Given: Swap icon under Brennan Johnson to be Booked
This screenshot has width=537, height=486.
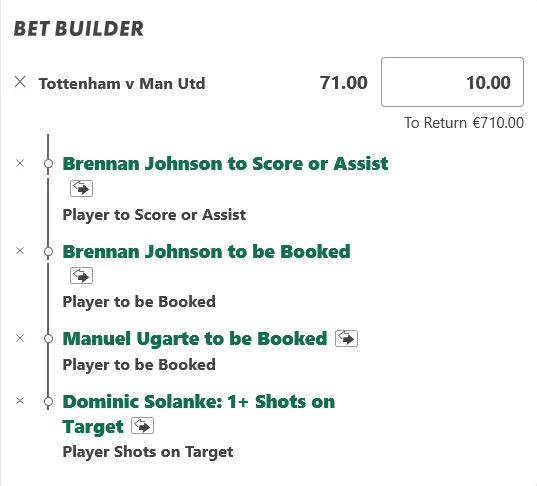Looking at the screenshot, I should click(x=81, y=276).
